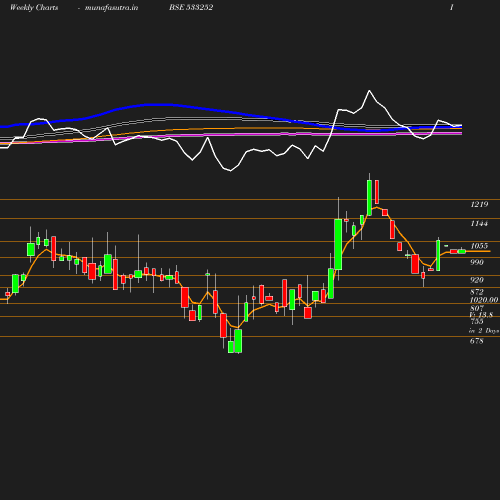
Task: Click the 1055 price level label
Action: [x=479, y=246]
